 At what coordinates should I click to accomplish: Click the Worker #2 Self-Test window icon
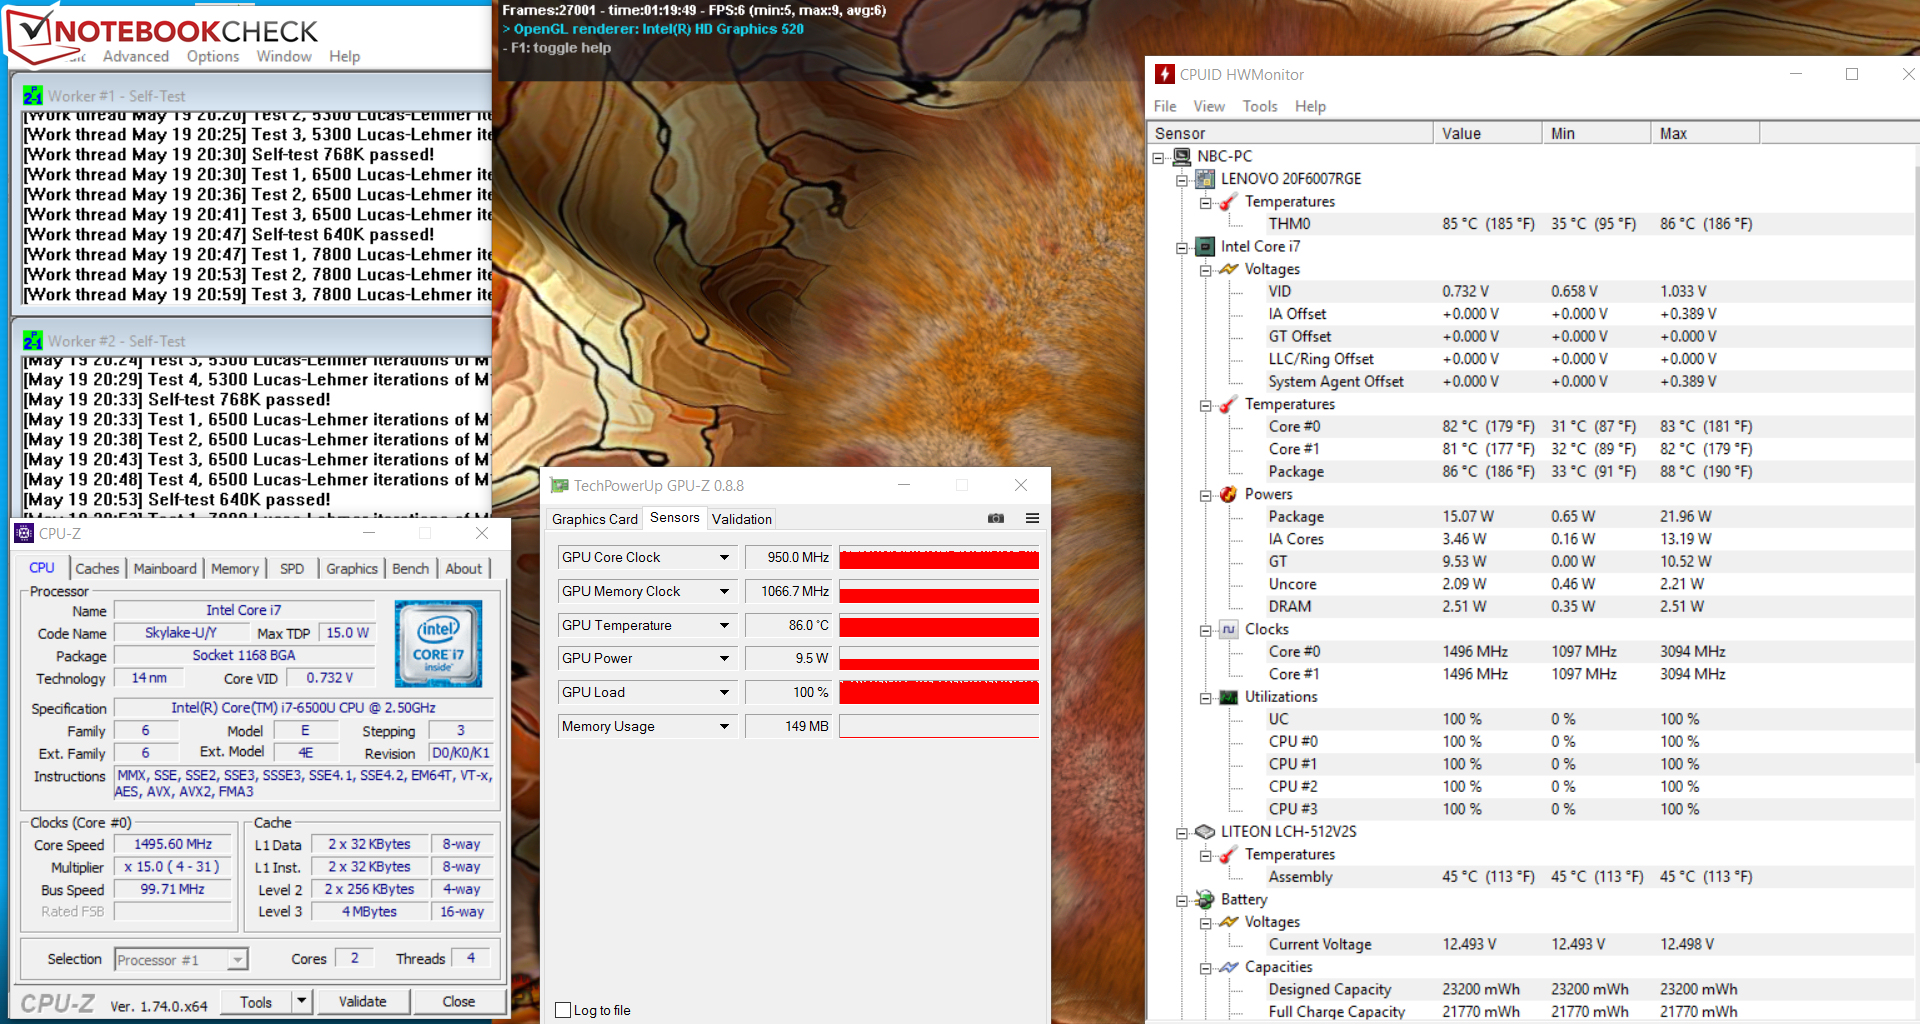pyautogui.click(x=33, y=341)
